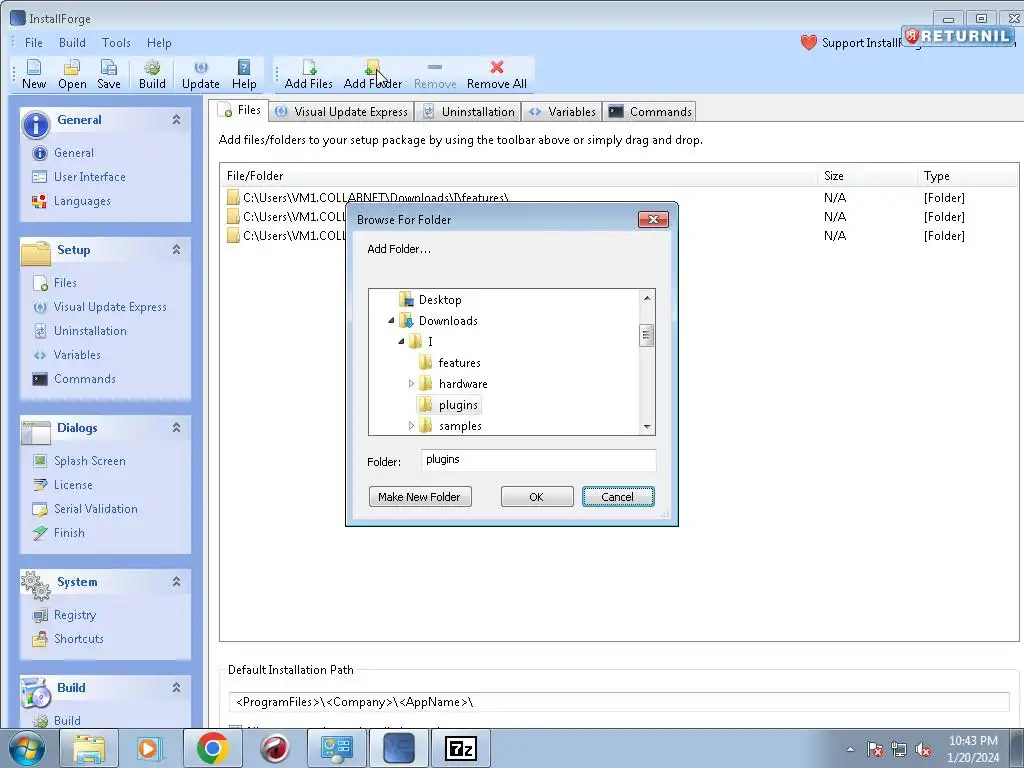This screenshot has width=1024, height=768.
Task: Open the Tools menu
Action: click(x=116, y=43)
